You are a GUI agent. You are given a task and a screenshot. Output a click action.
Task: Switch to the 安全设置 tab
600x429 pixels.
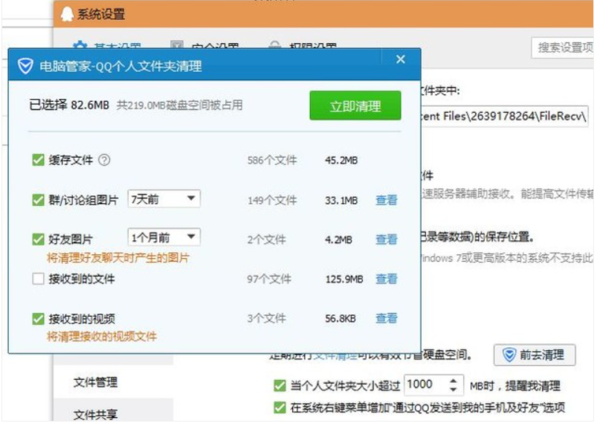point(205,47)
